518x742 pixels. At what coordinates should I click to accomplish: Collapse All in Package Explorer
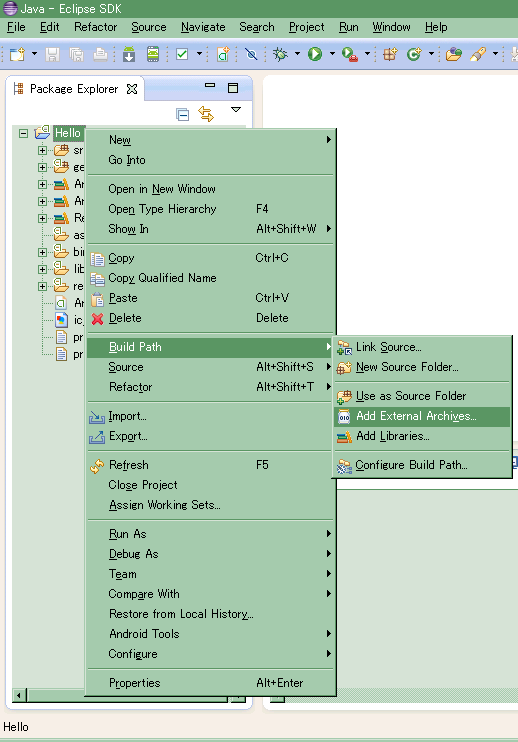pos(183,115)
